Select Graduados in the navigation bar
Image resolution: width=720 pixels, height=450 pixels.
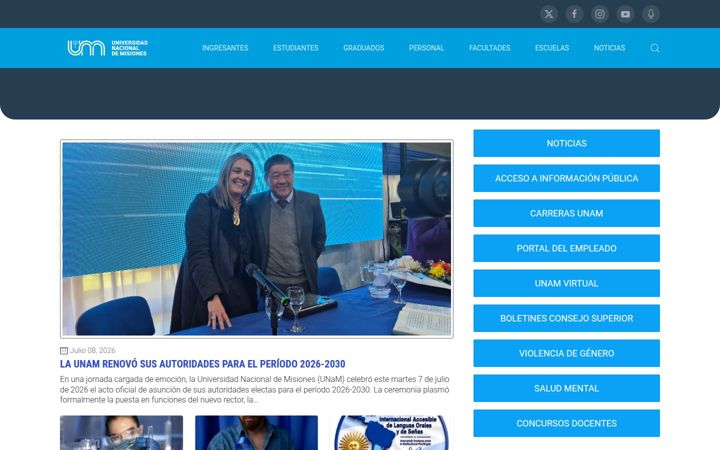tap(364, 48)
